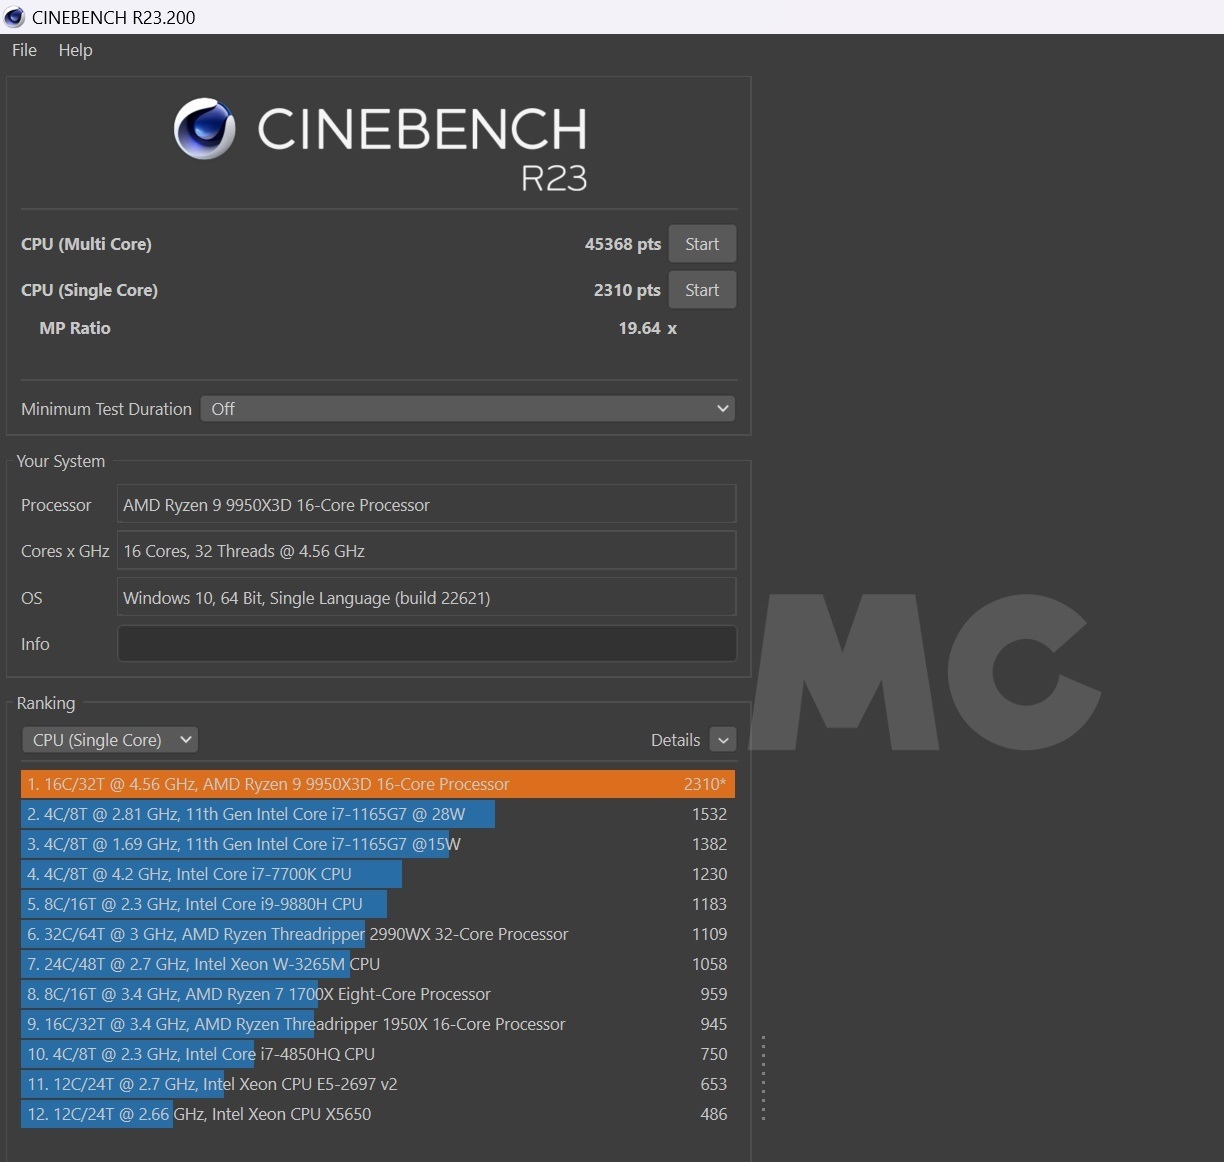Open the File menu
Screen dimensions: 1224x1162
(24, 50)
